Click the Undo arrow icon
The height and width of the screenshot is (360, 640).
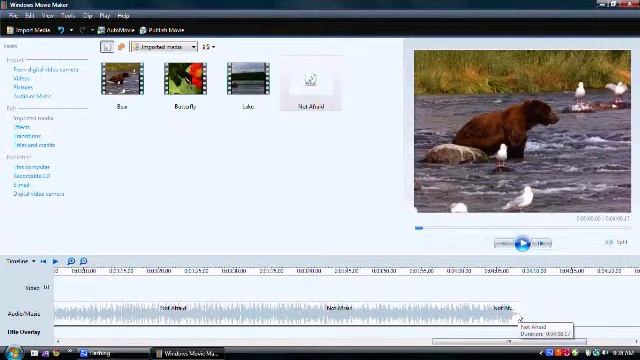[x=61, y=30]
